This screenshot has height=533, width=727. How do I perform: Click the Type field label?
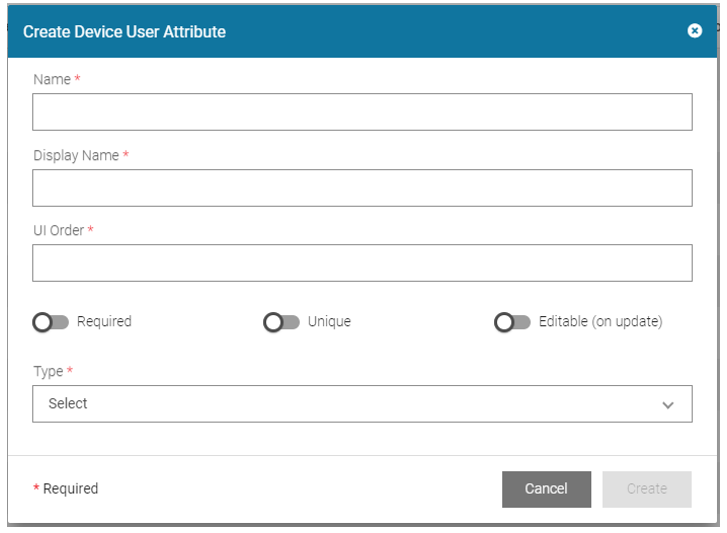click(x=48, y=371)
